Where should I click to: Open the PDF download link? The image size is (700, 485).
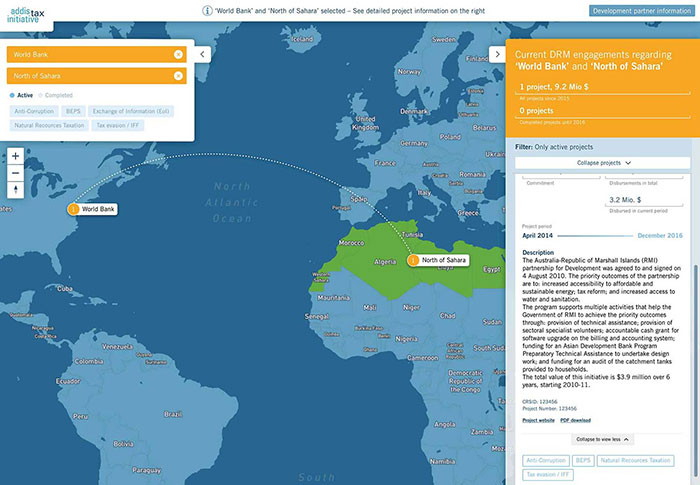click(575, 420)
